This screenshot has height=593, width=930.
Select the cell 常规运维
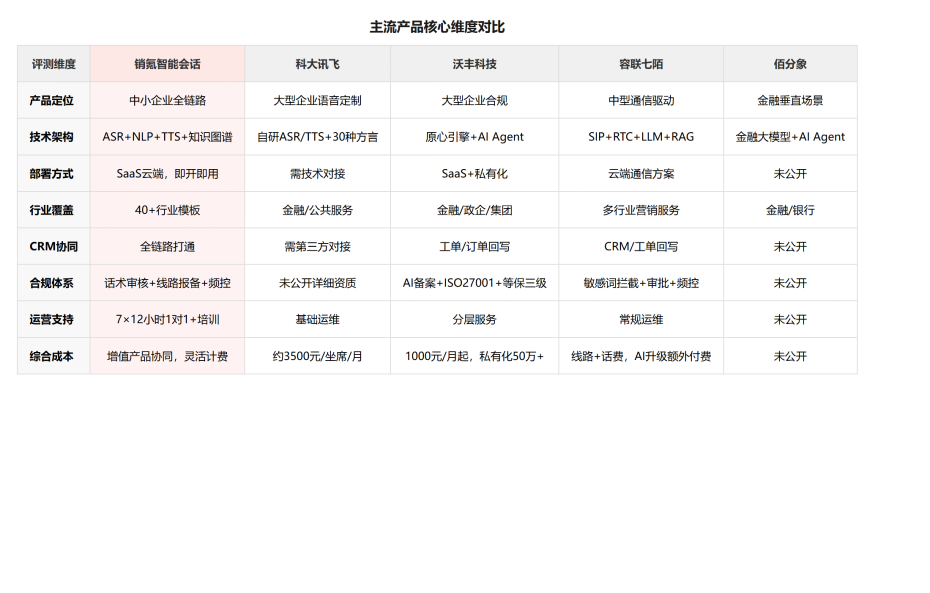tap(641, 320)
